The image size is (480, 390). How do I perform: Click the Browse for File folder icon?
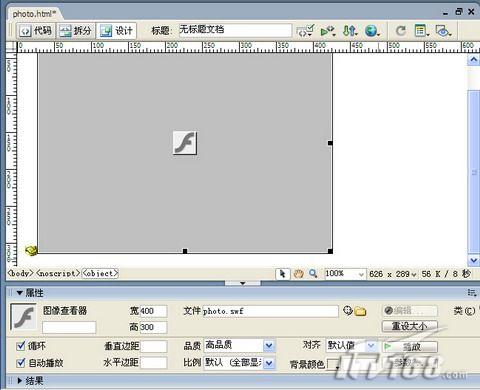360,311
